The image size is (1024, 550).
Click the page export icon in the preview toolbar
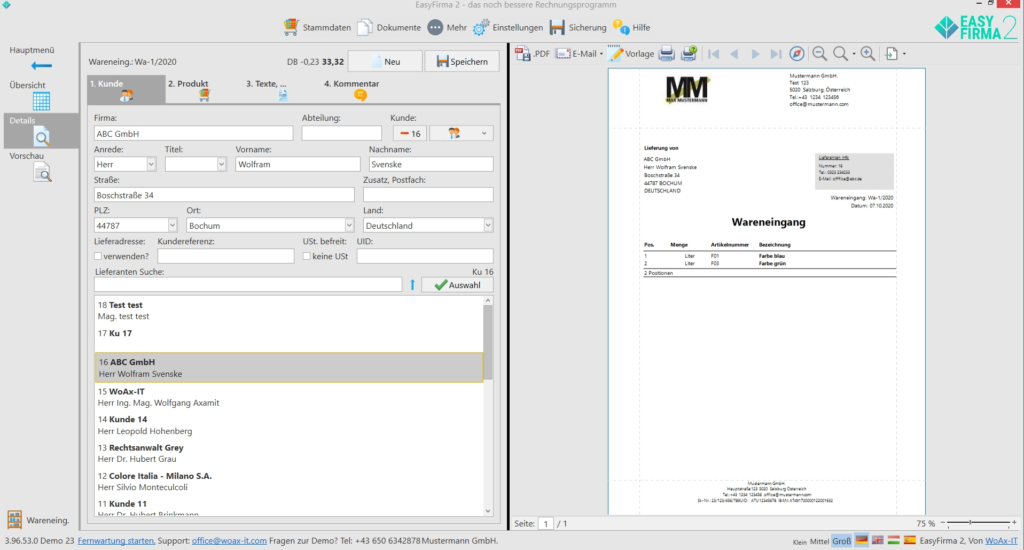point(891,54)
